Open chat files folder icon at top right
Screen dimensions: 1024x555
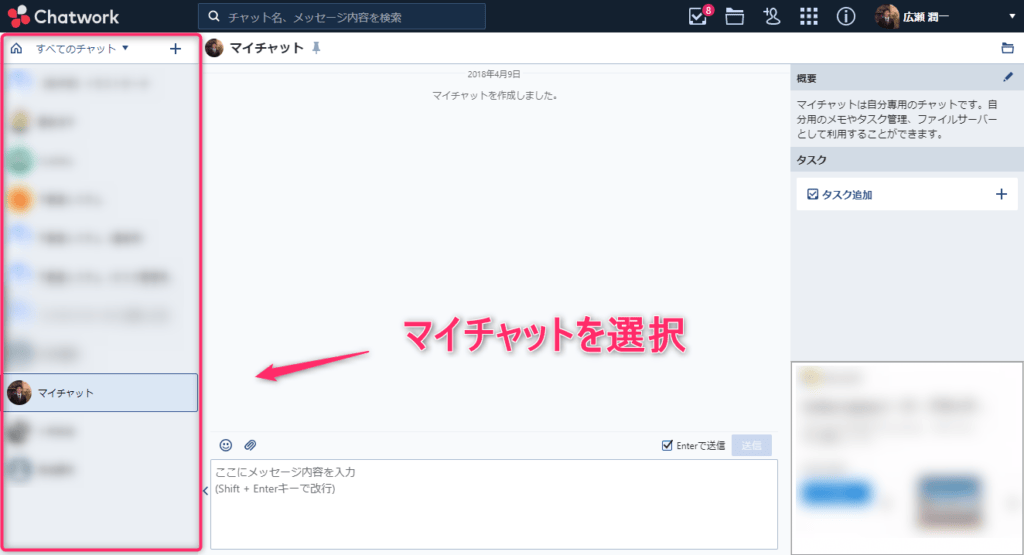[x=1007, y=48]
